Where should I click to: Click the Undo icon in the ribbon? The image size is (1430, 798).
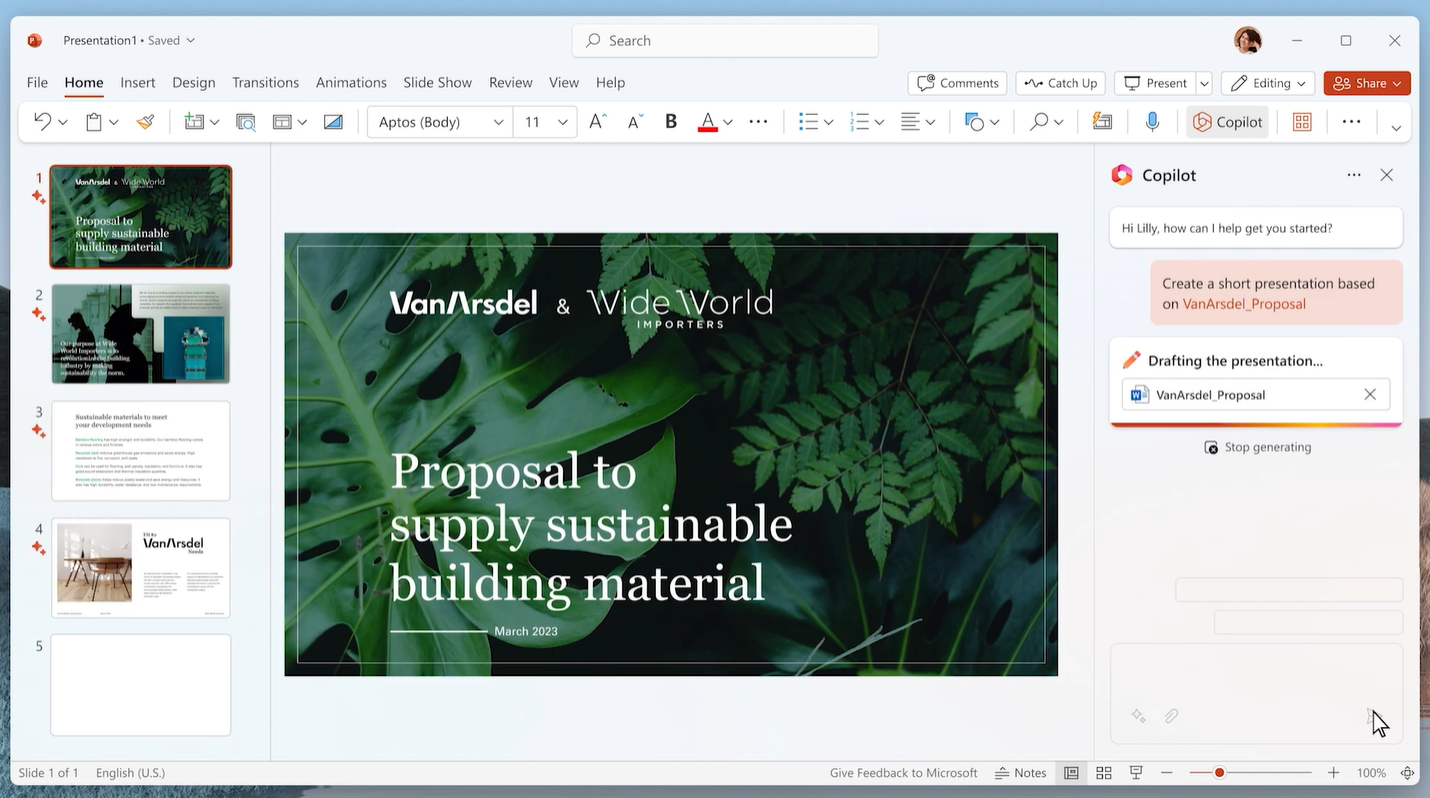tap(42, 122)
